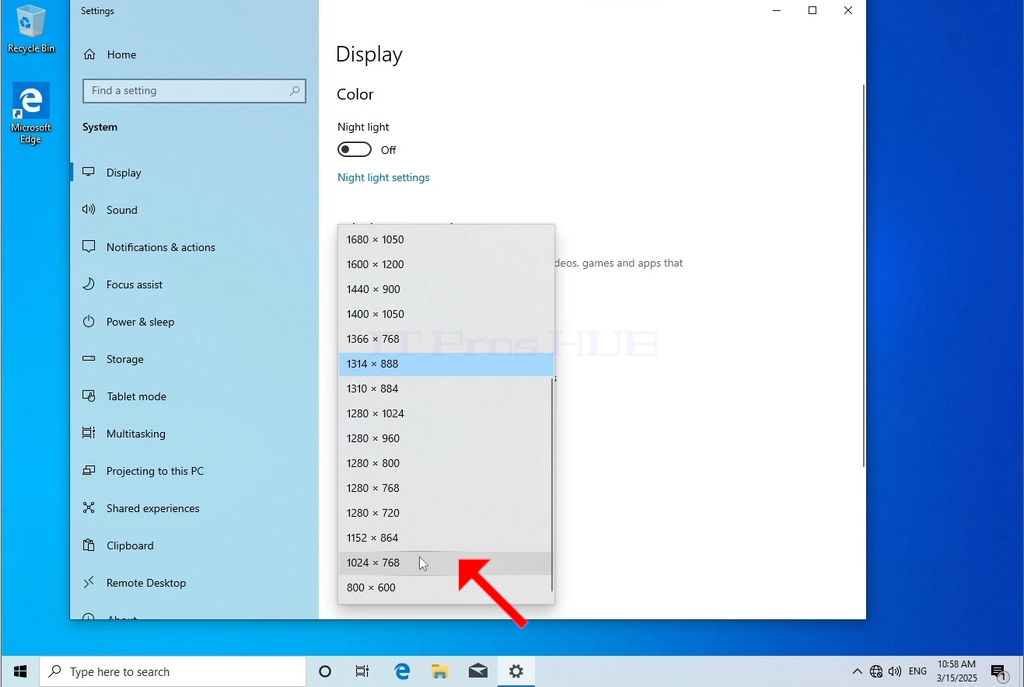Open Remote Desktop settings

194,583
